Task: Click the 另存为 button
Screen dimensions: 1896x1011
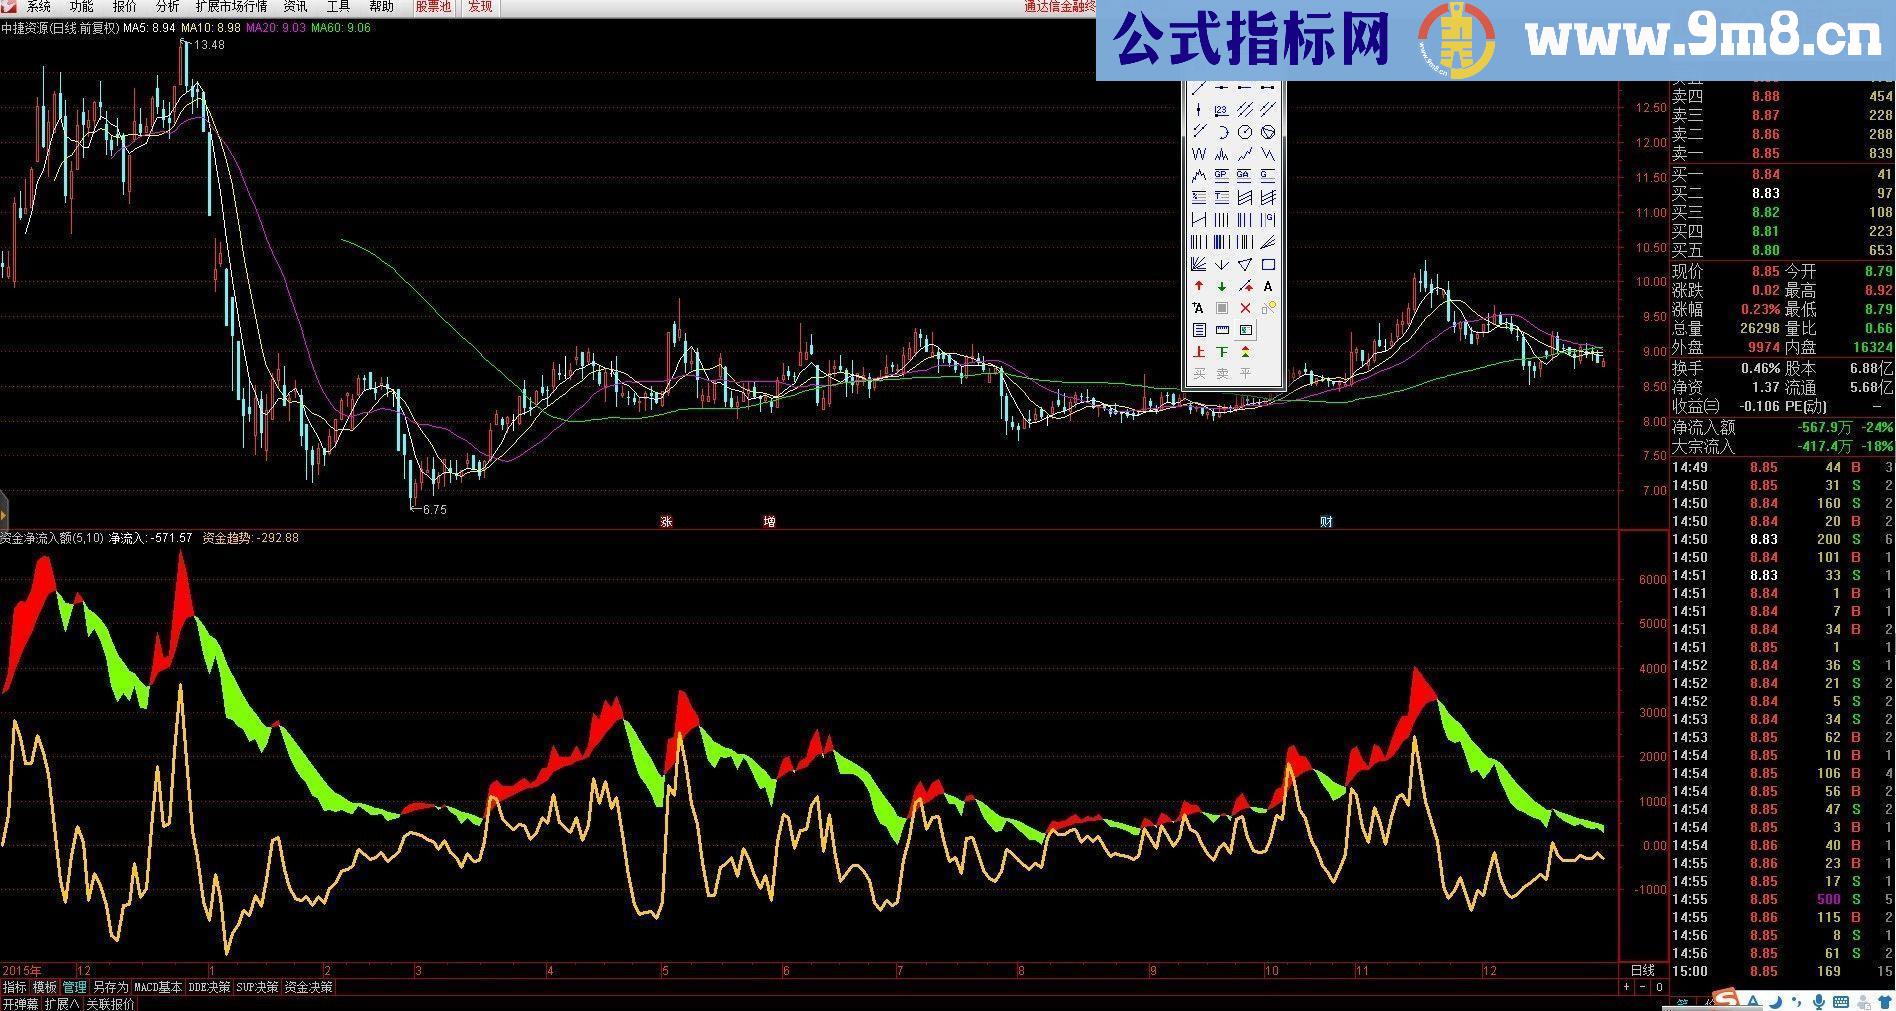Action: (x=112, y=988)
